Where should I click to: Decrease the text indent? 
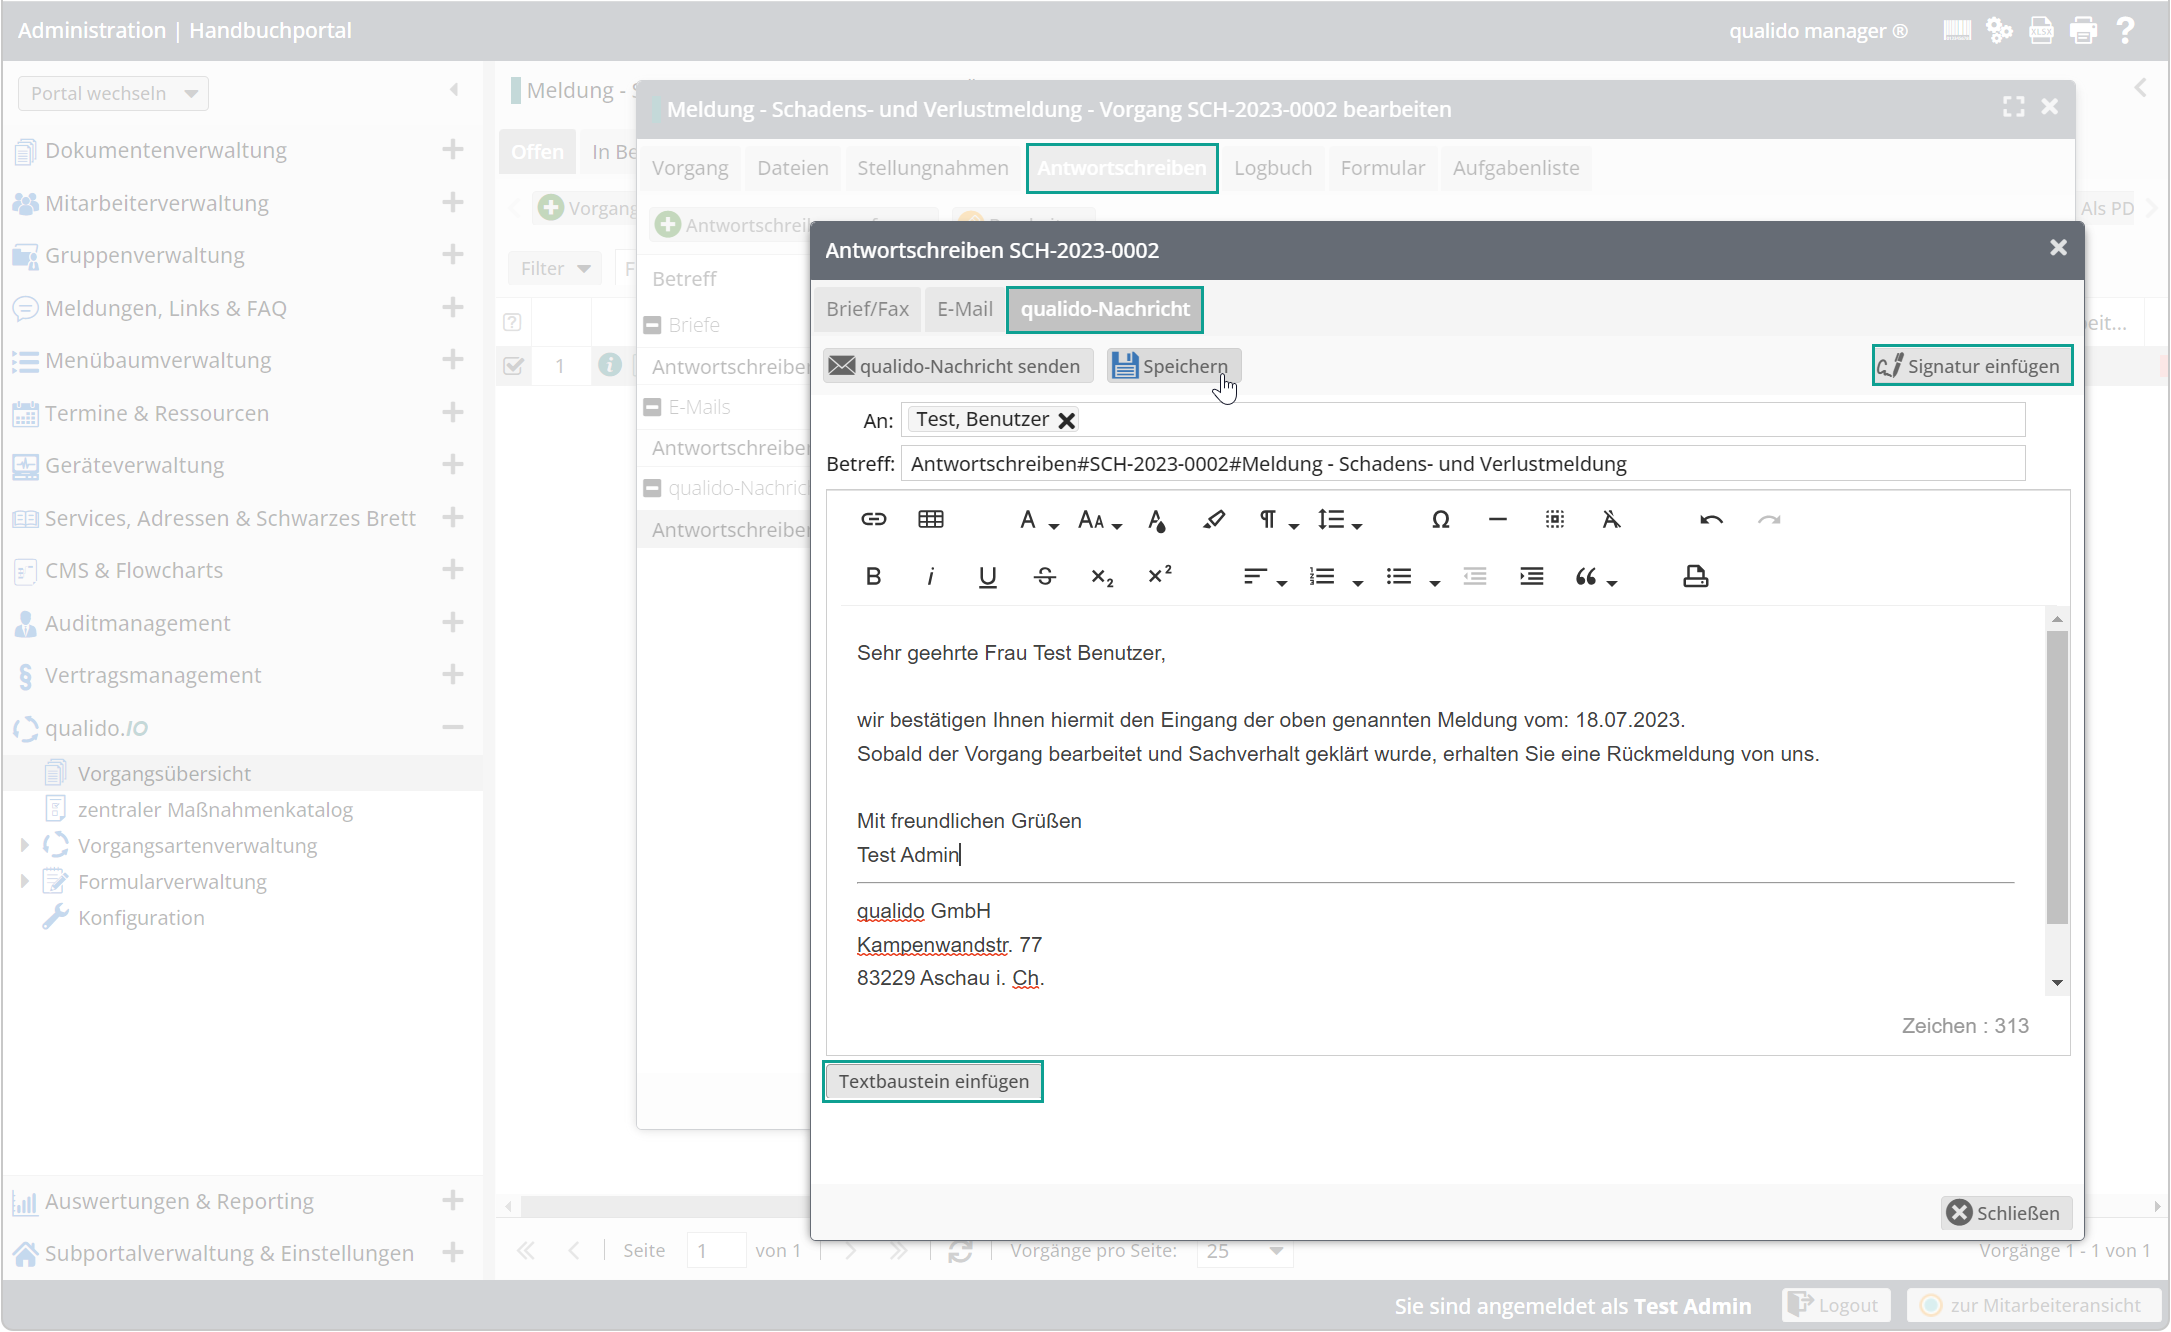pyautogui.click(x=1474, y=577)
